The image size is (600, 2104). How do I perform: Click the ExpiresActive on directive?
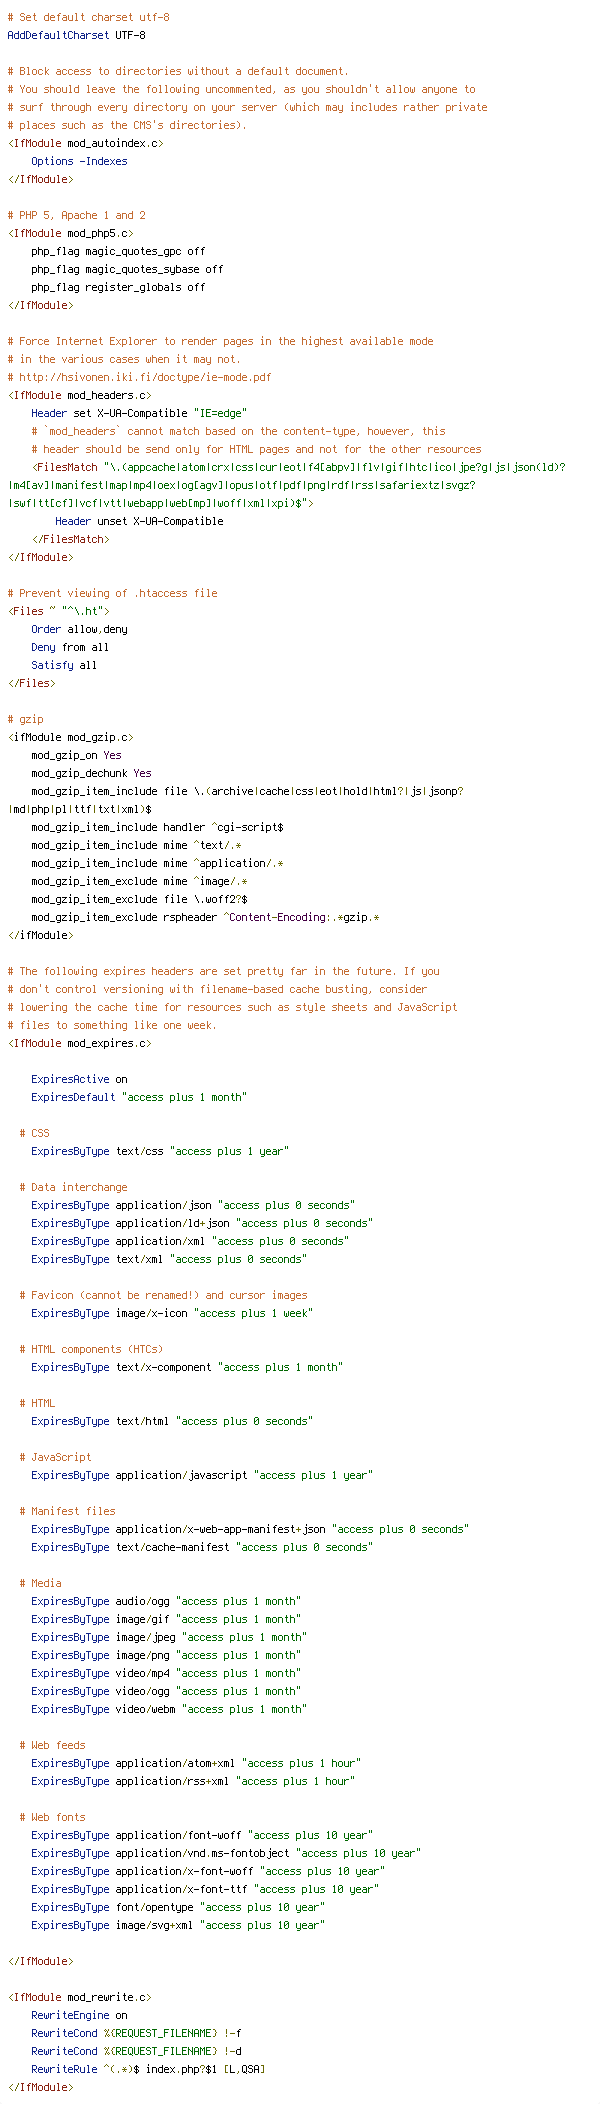[x=79, y=1079]
